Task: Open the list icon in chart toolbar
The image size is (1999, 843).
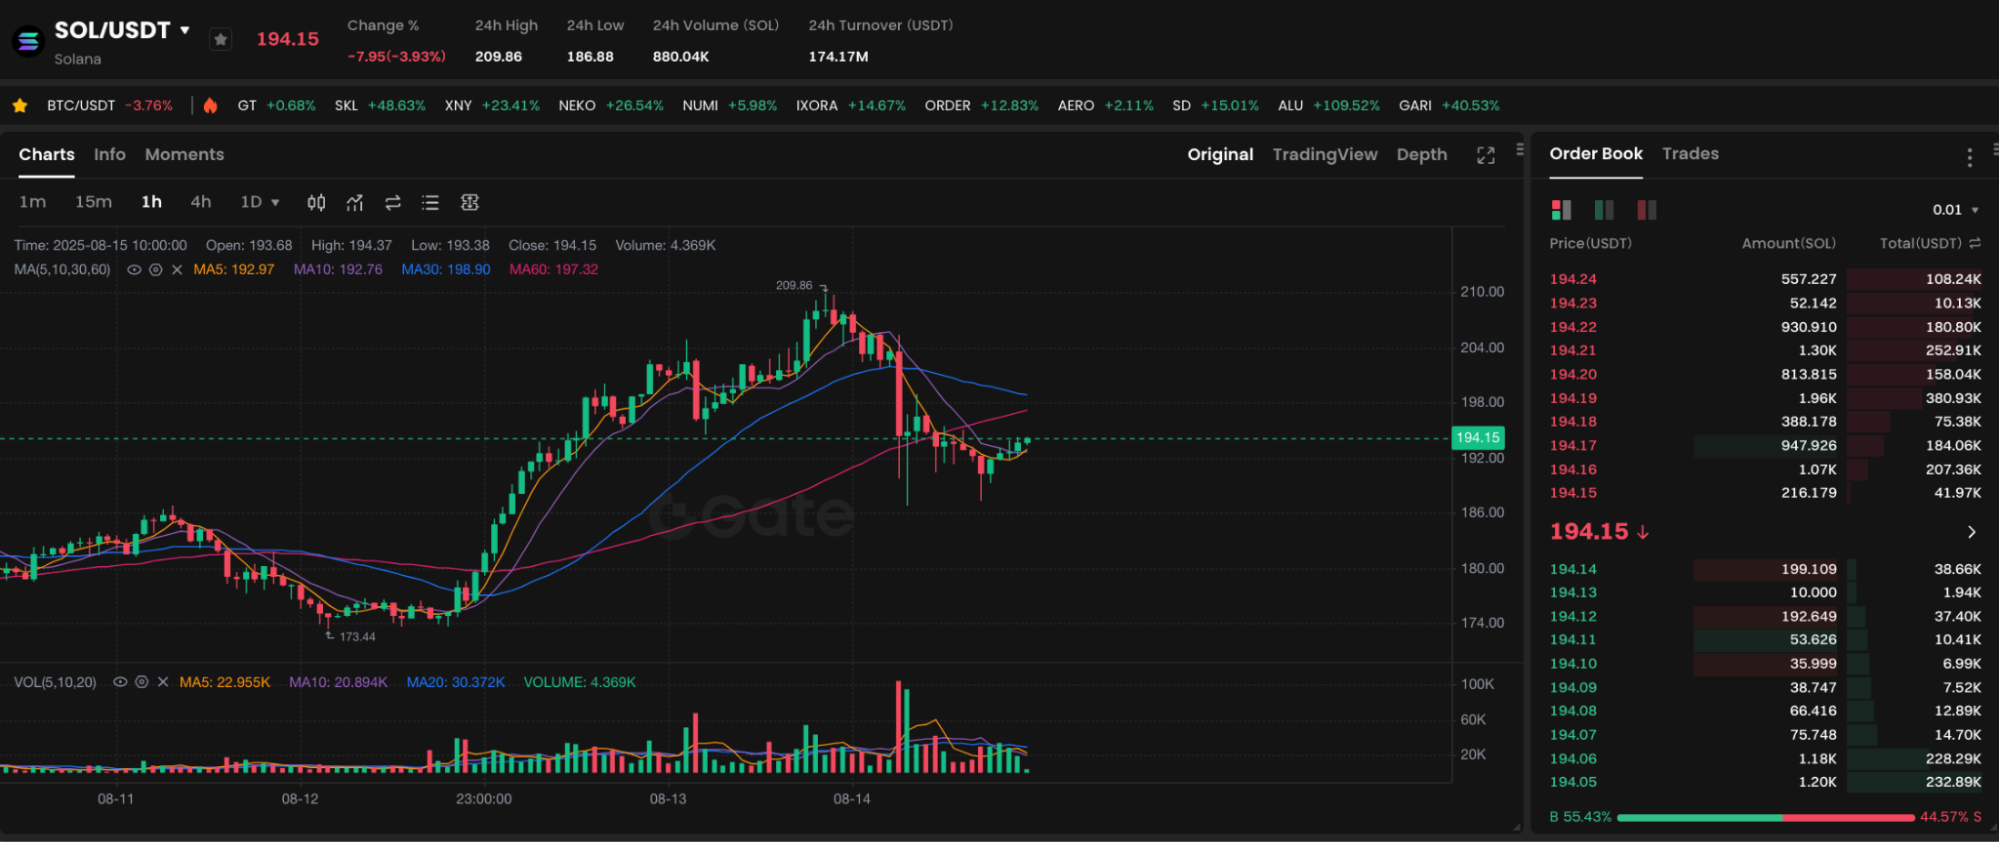Action: click(431, 203)
